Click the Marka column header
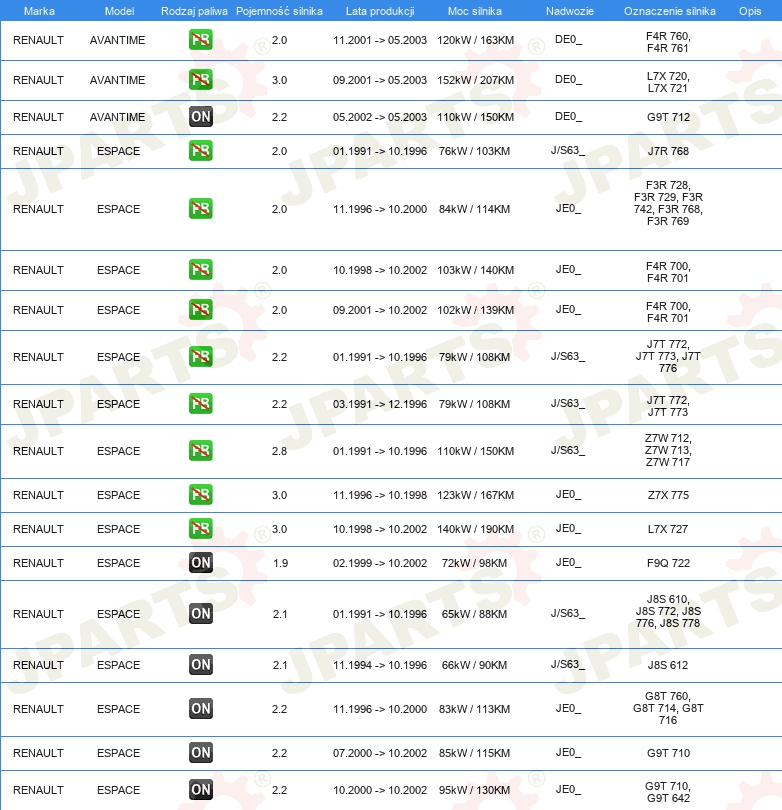 (x=39, y=11)
